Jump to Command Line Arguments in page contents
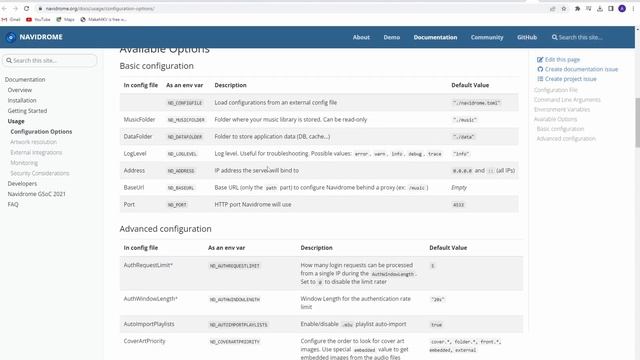The height and width of the screenshot is (360, 640). (567, 100)
